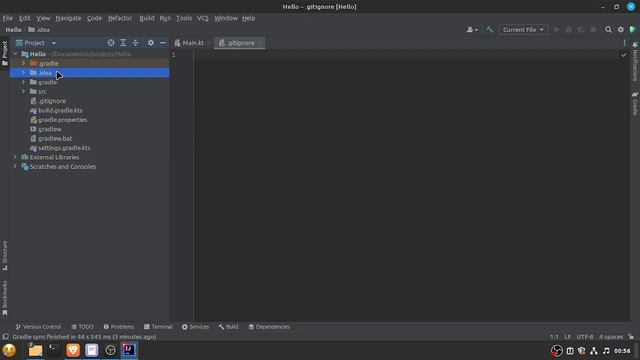Click the Build Project hammer icon

click(x=489, y=29)
